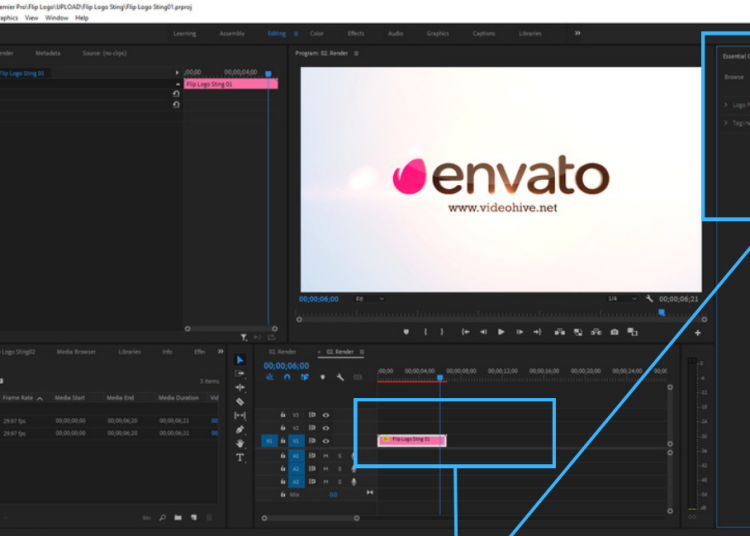Open the Media Browser tab

pyautogui.click(x=76, y=352)
